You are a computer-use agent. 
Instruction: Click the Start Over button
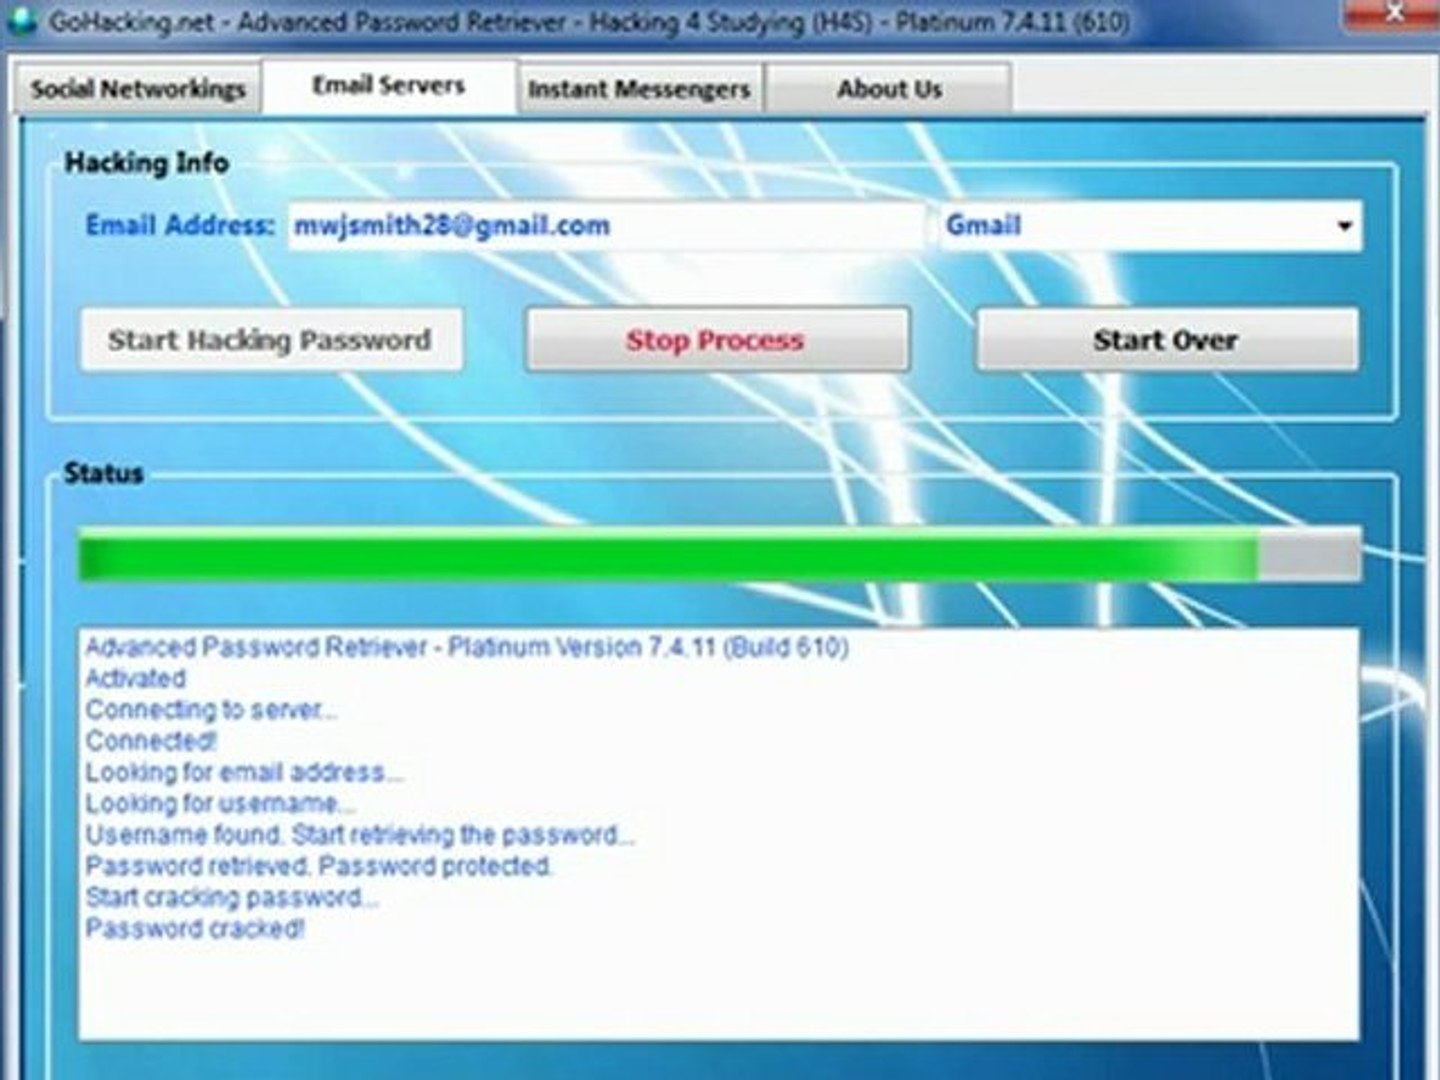[1166, 340]
